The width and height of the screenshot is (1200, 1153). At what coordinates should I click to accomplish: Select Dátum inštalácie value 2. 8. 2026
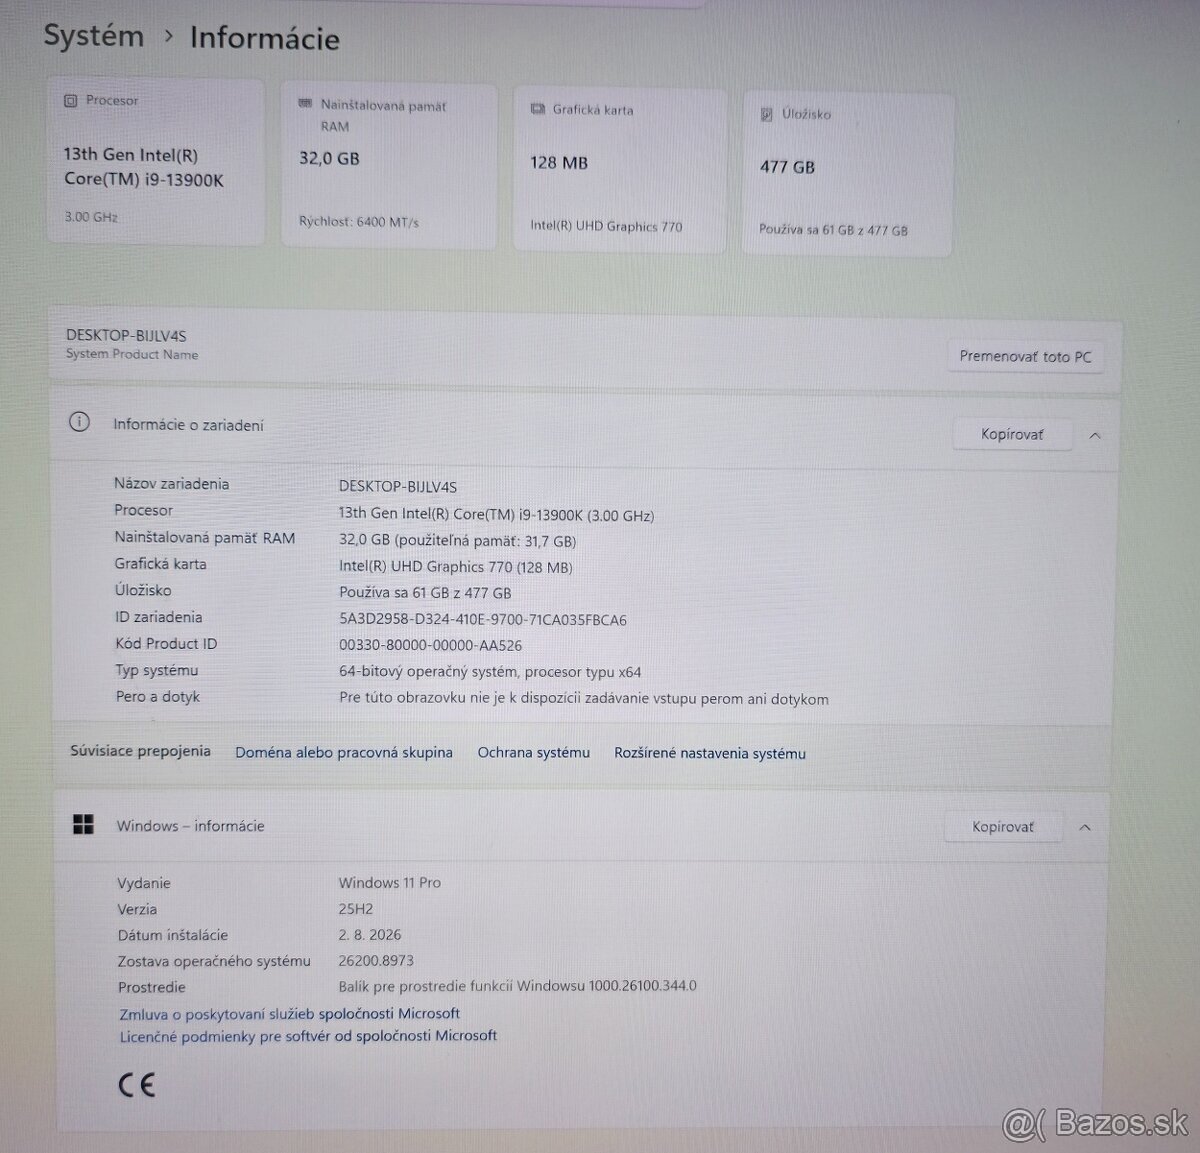pyautogui.click(x=370, y=935)
